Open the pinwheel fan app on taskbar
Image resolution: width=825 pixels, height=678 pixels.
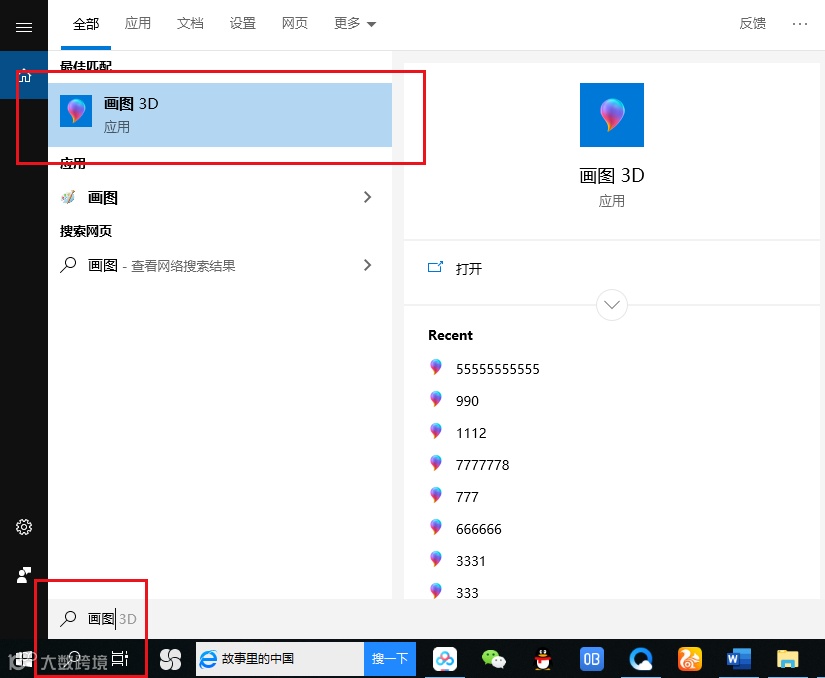170,659
